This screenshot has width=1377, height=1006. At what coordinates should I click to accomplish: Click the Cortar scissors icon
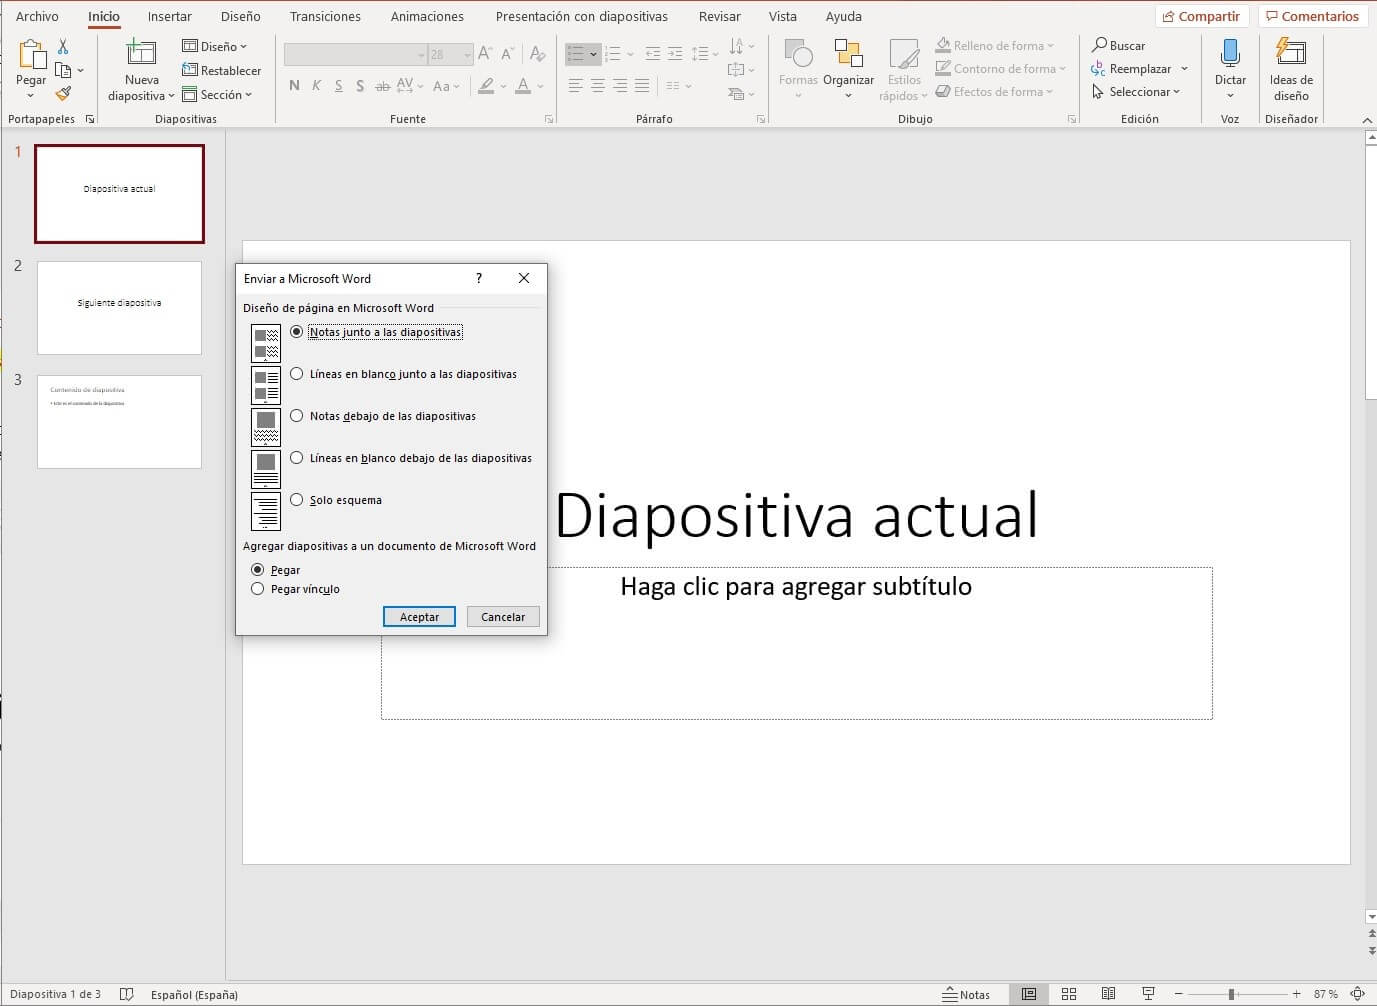click(x=63, y=47)
